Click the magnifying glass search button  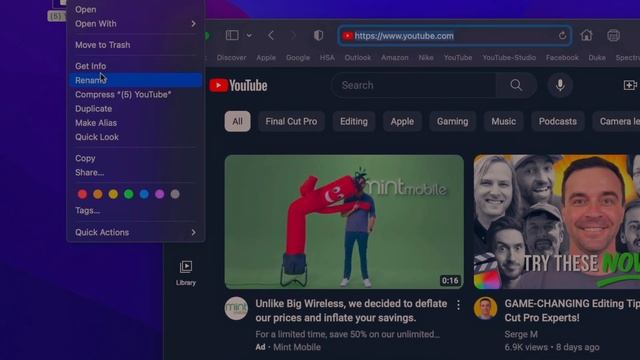click(x=516, y=85)
